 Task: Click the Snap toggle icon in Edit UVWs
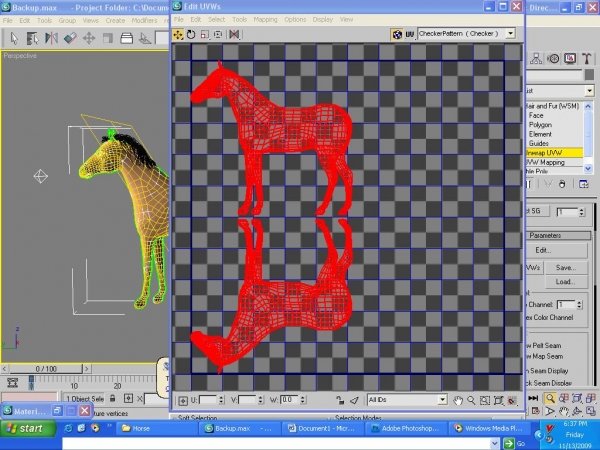coord(512,401)
